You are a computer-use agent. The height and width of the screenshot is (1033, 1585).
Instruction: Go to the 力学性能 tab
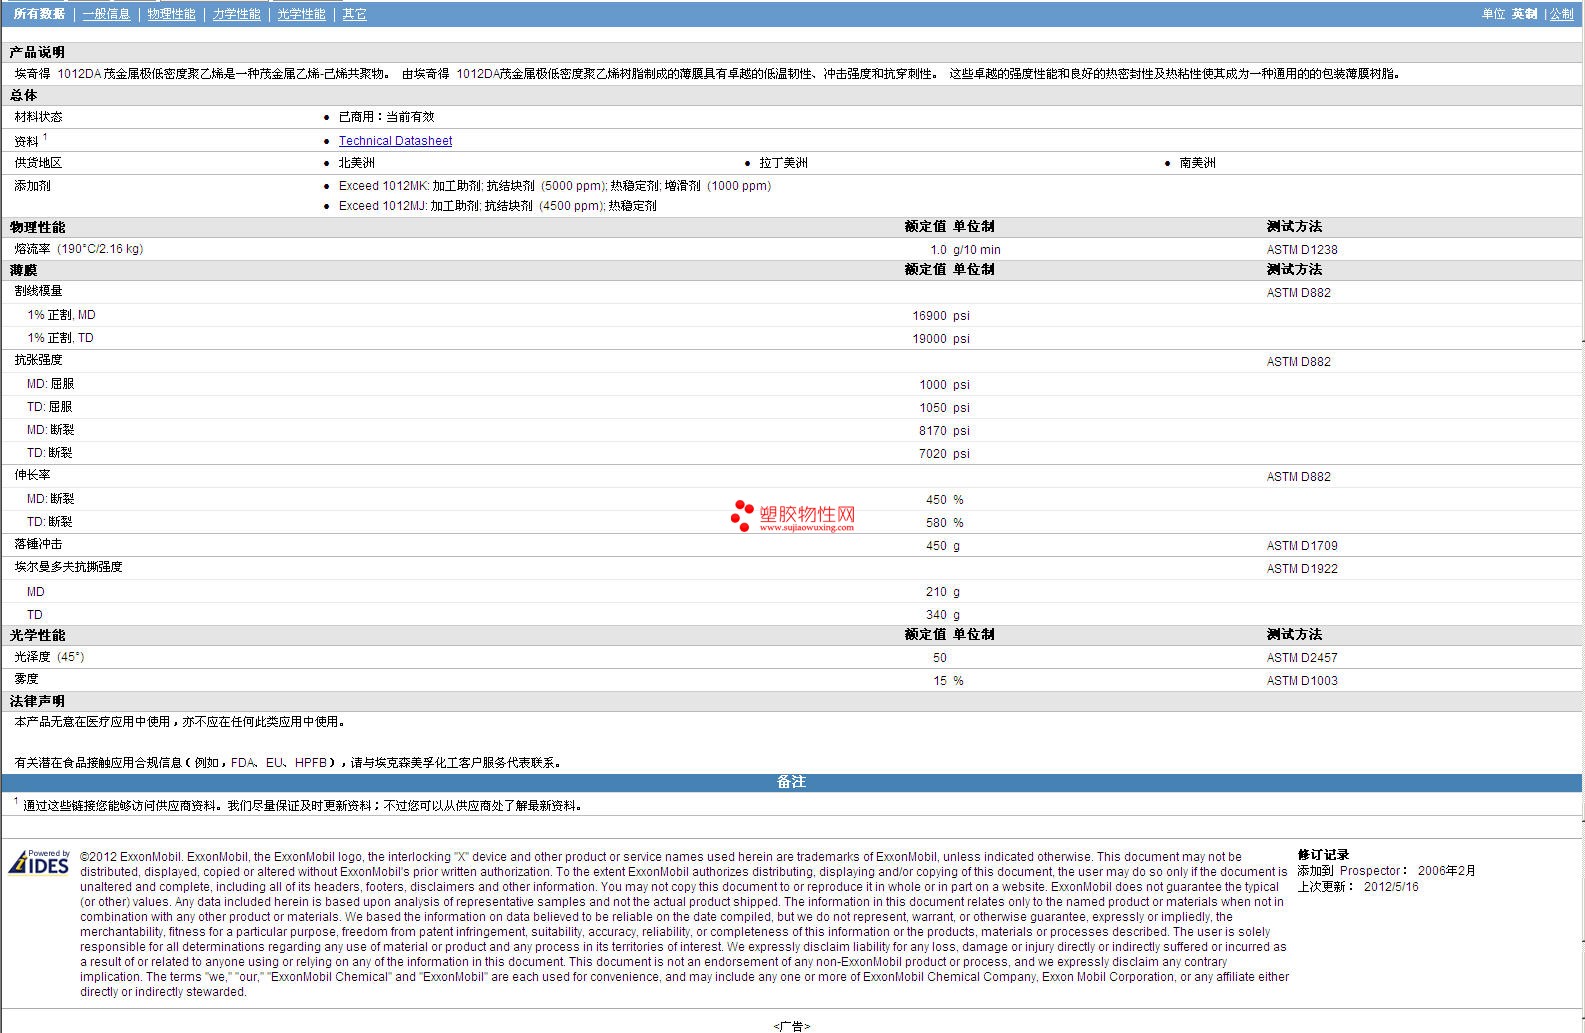[x=236, y=14]
